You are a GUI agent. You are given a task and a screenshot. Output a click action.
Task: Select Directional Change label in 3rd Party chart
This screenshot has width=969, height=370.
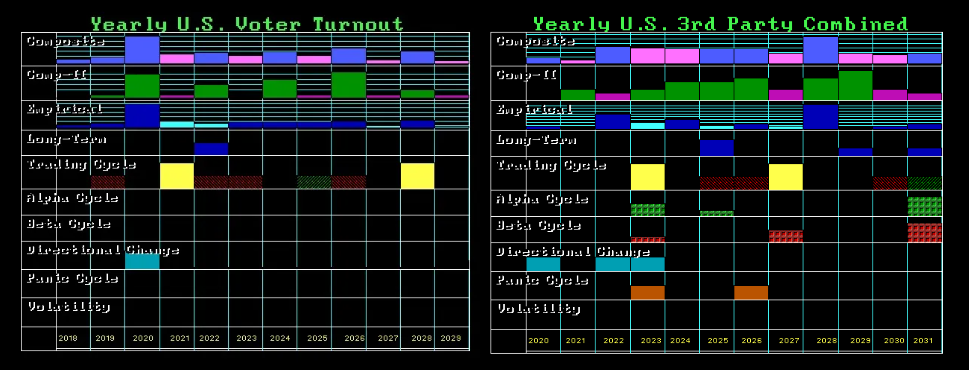[573, 252]
